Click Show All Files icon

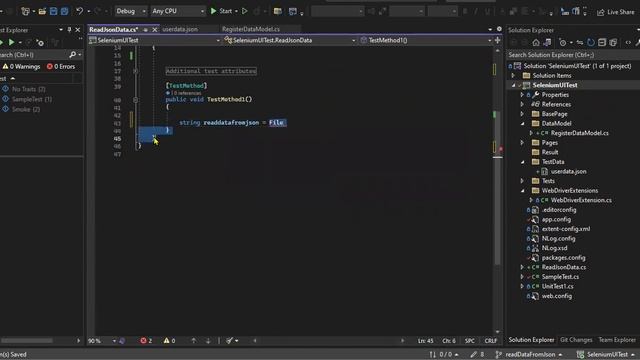pos(613,42)
